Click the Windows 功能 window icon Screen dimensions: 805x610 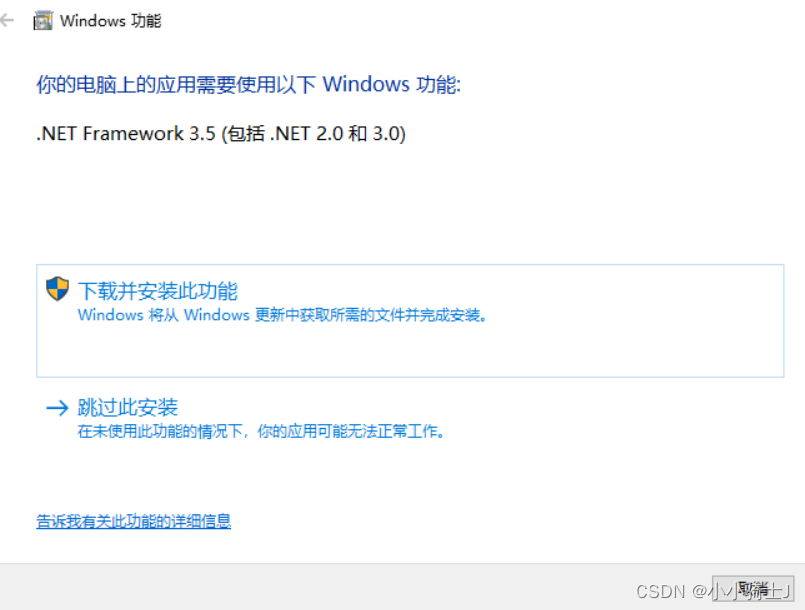[43, 21]
